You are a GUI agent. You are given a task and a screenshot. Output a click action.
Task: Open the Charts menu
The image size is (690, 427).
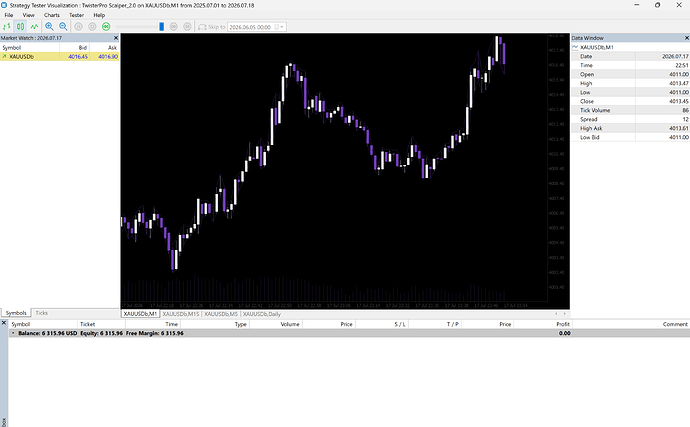pos(51,15)
